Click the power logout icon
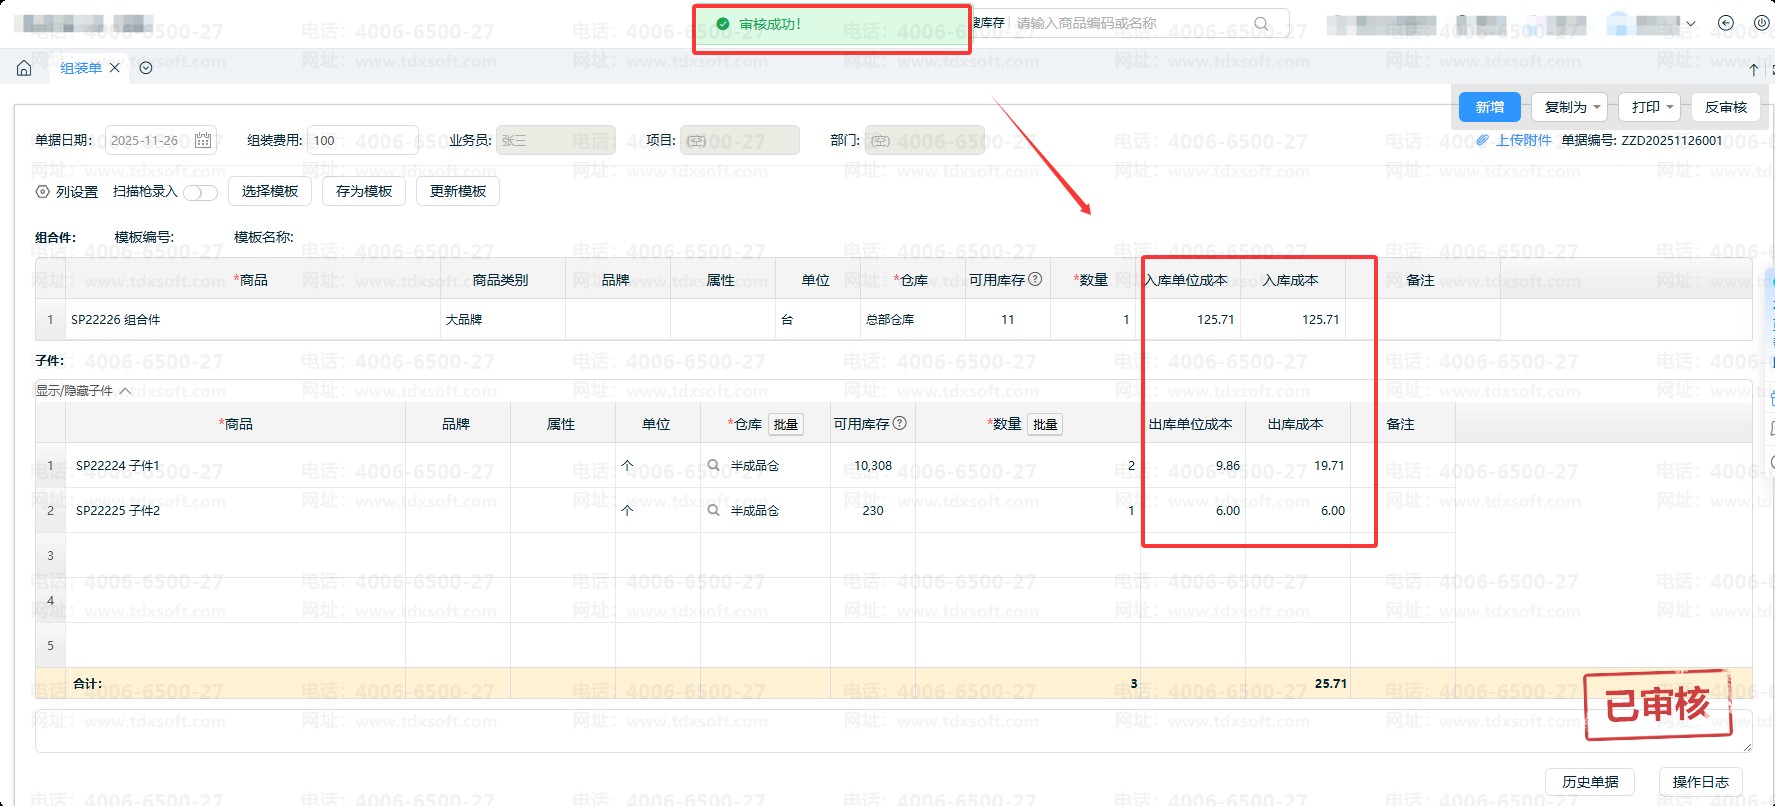 [1761, 23]
